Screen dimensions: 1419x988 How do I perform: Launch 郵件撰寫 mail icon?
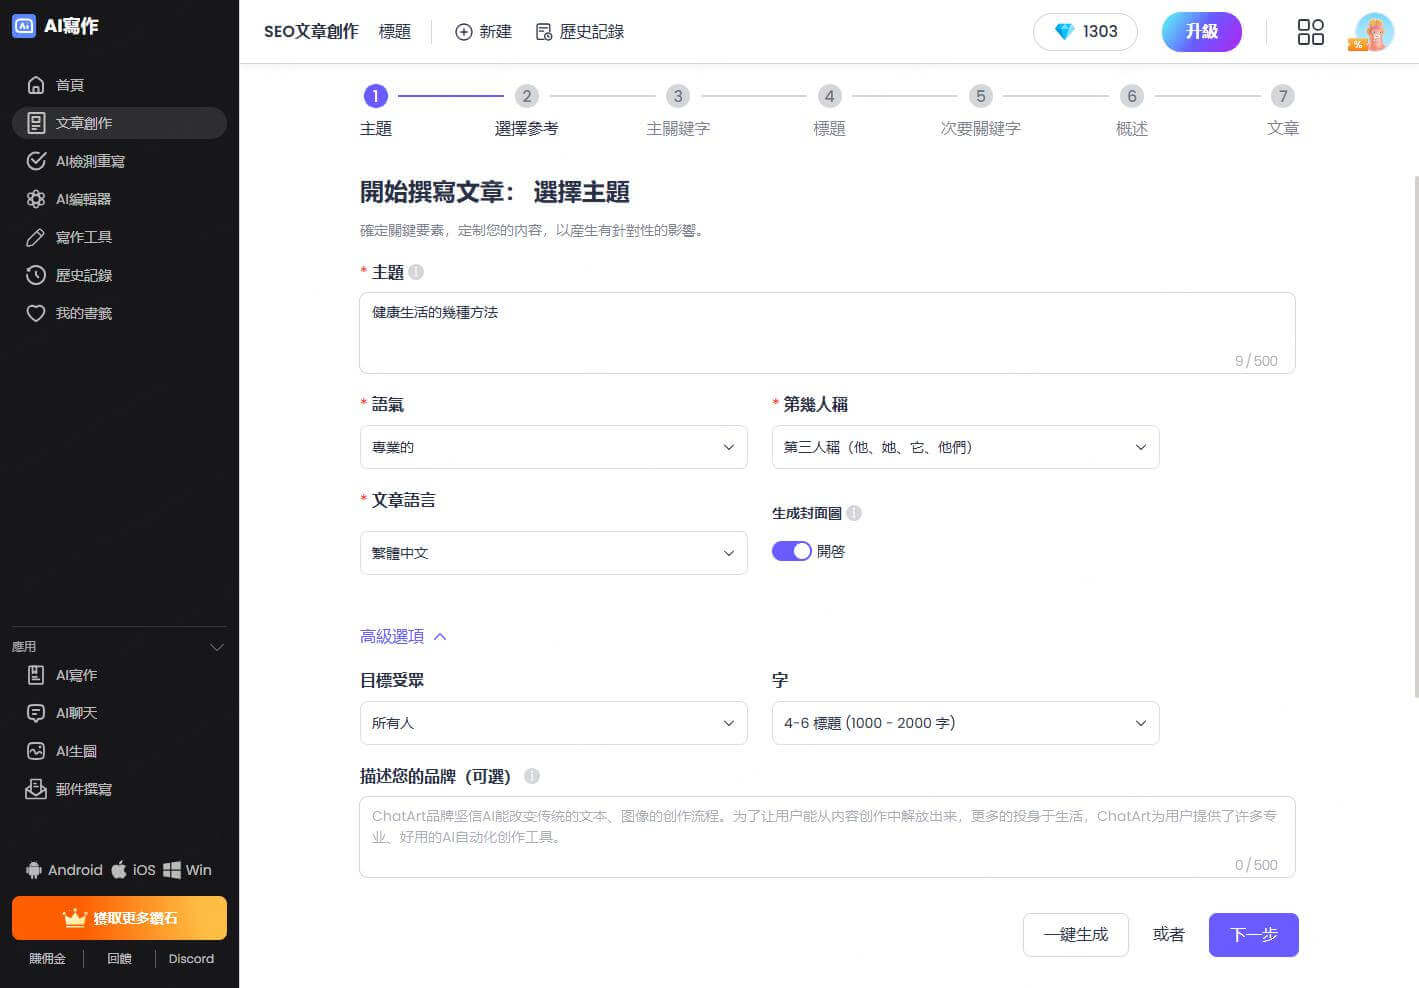[x=36, y=789]
